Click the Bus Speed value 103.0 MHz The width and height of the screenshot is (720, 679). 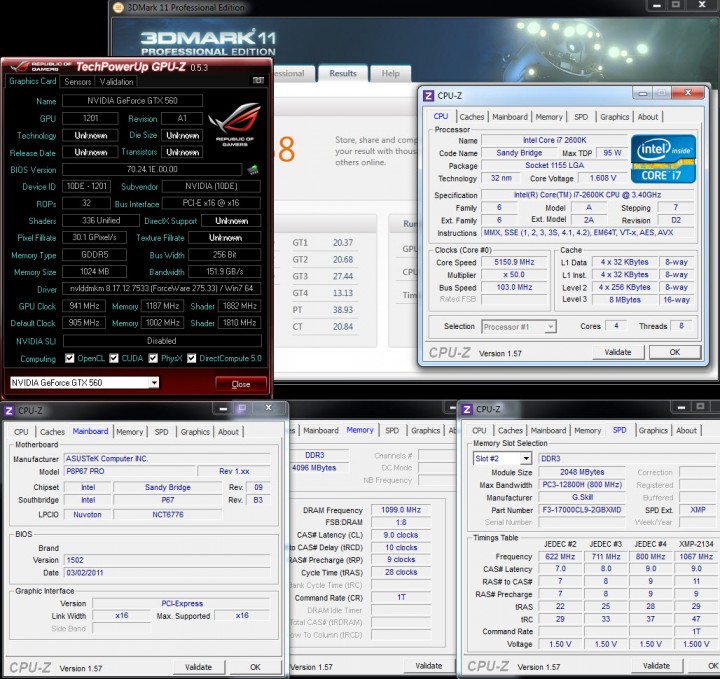[x=514, y=287]
